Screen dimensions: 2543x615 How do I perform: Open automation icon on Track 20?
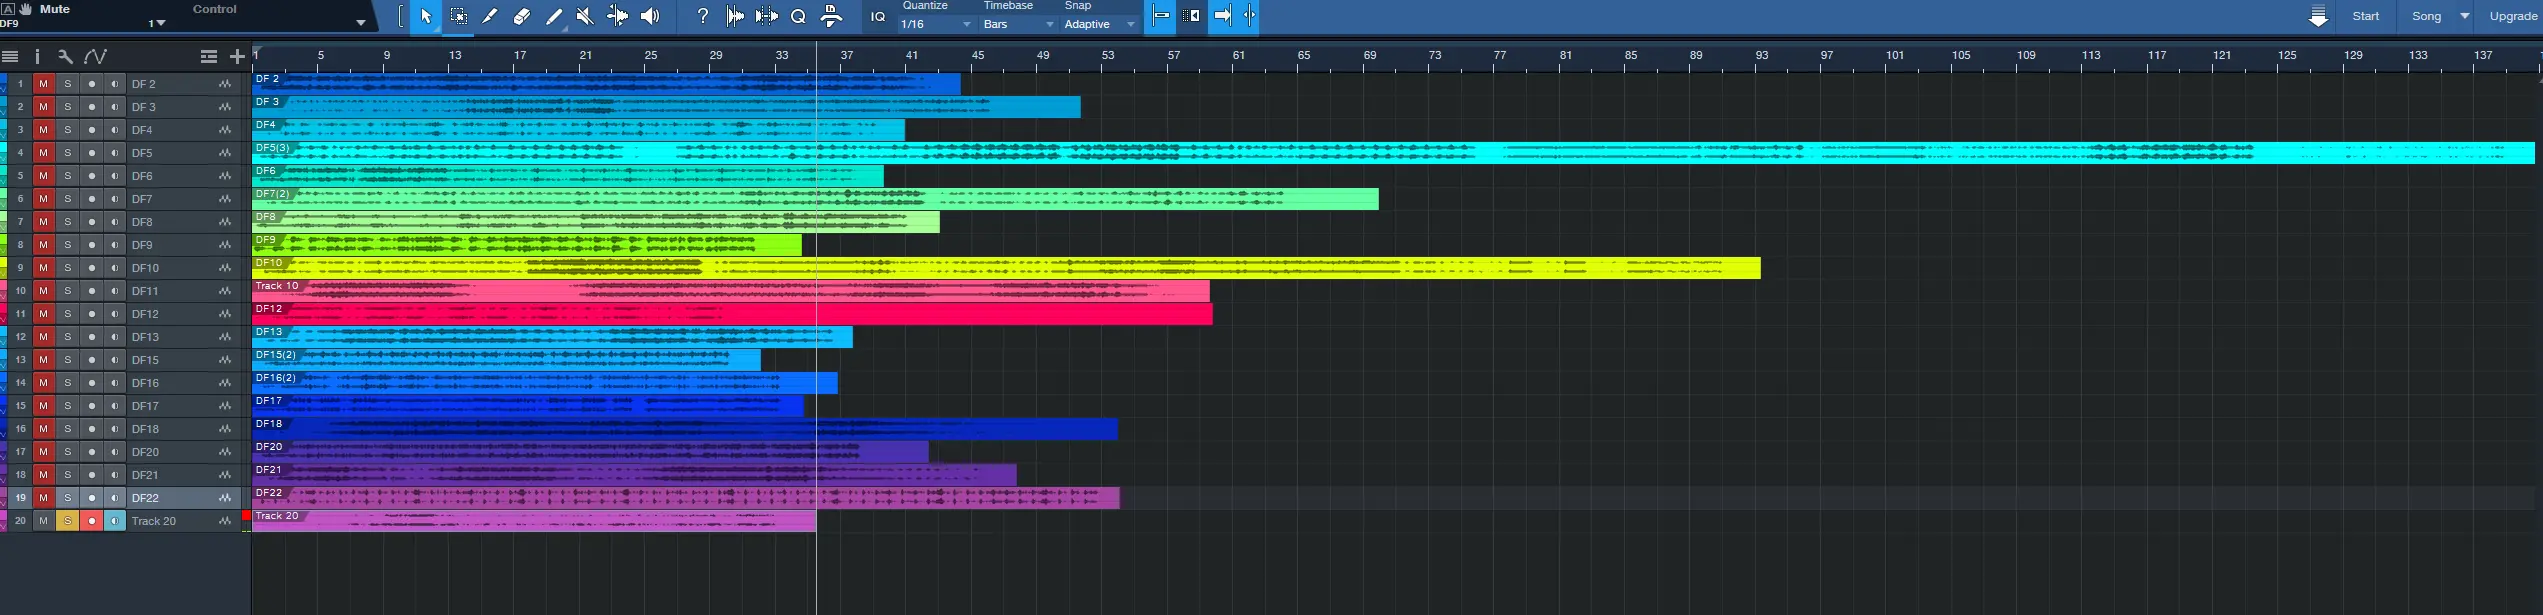(225, 521)
